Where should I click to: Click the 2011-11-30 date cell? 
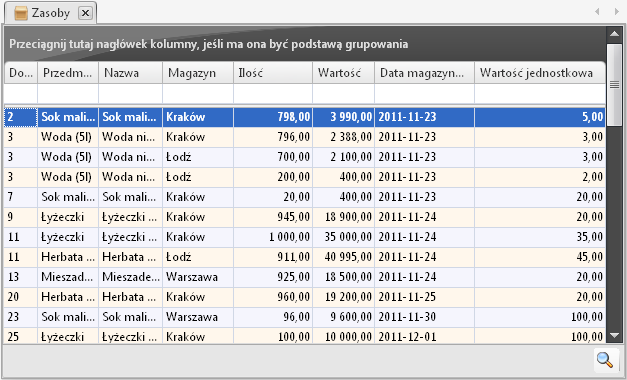(425, 317)
